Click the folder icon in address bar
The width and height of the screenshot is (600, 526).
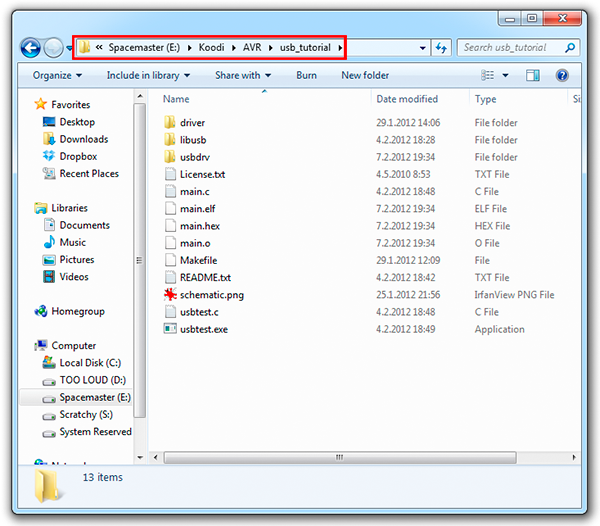point(84,47)
